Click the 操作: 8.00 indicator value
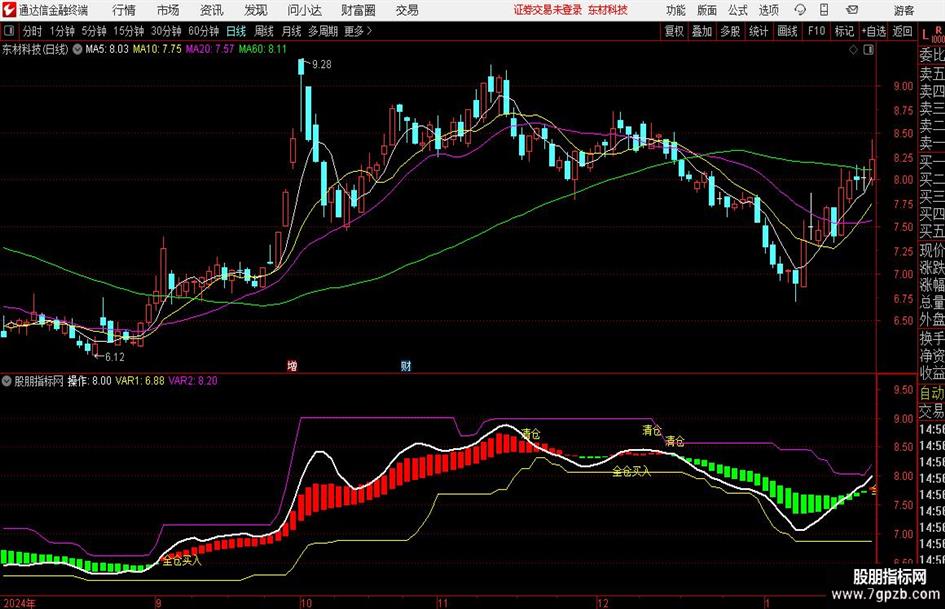 90,381
